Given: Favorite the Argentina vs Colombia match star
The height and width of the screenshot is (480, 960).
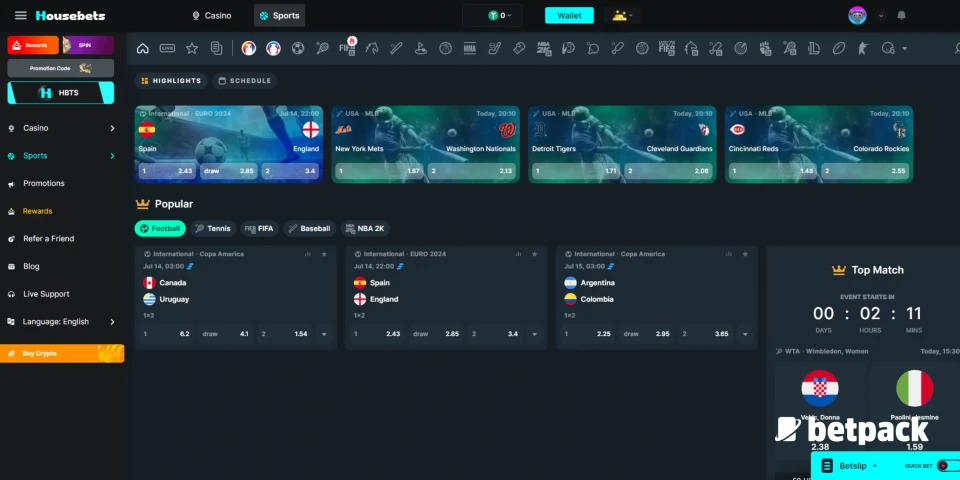Looking at the screenshot, I should pos(745,254).
